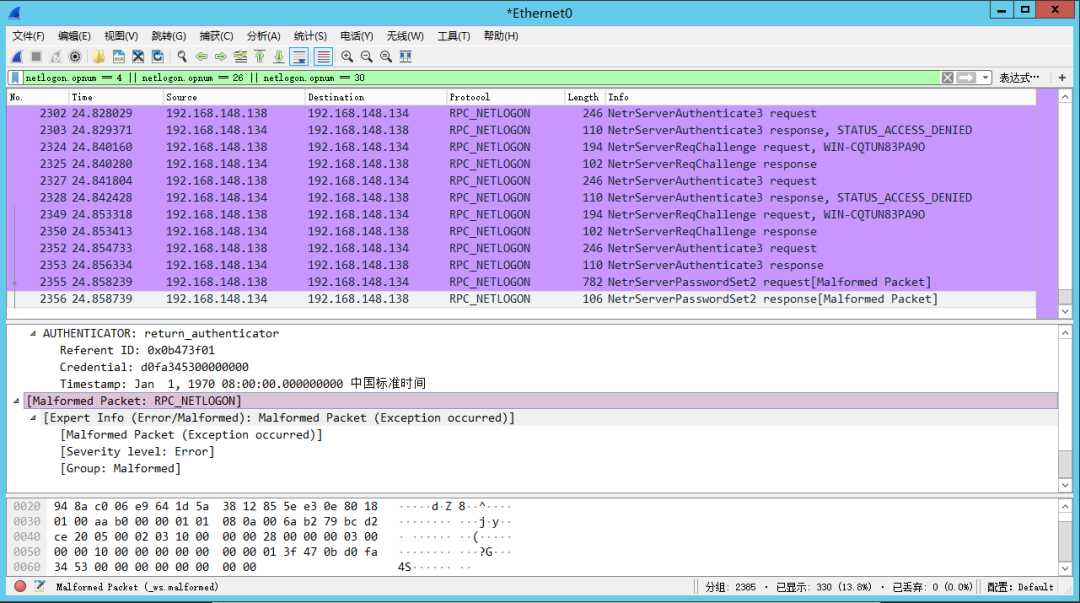Select packet 2324 NetrServerReqChallenge request
The height and width of the screenshot is (603, 1080).
(521, 147)
